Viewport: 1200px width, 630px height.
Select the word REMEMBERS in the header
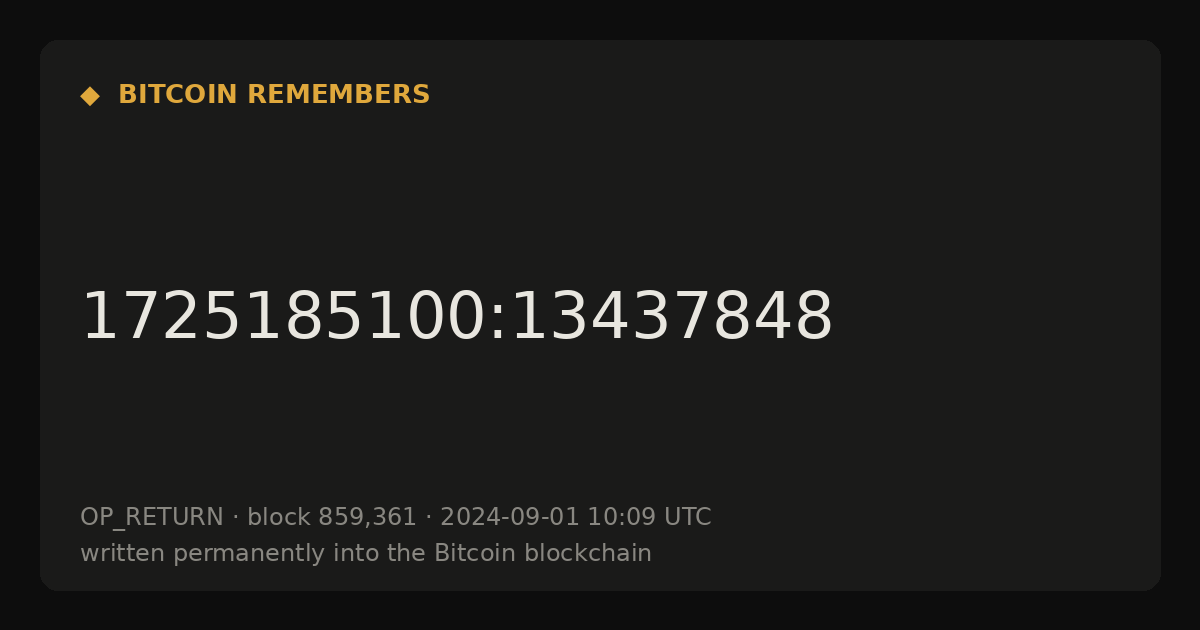[x=338, y=95]
